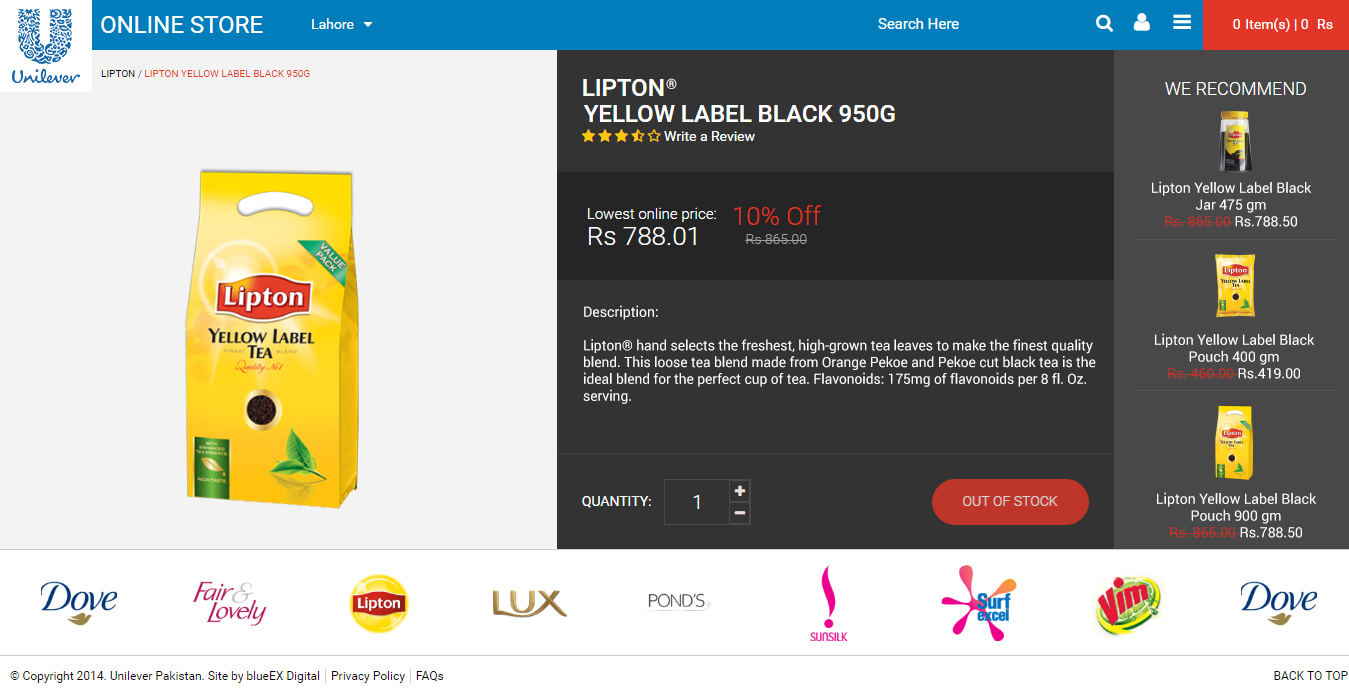Click the Search Here input field
The height and width of the screenshot is (695, 1349).
click(918, 24)
